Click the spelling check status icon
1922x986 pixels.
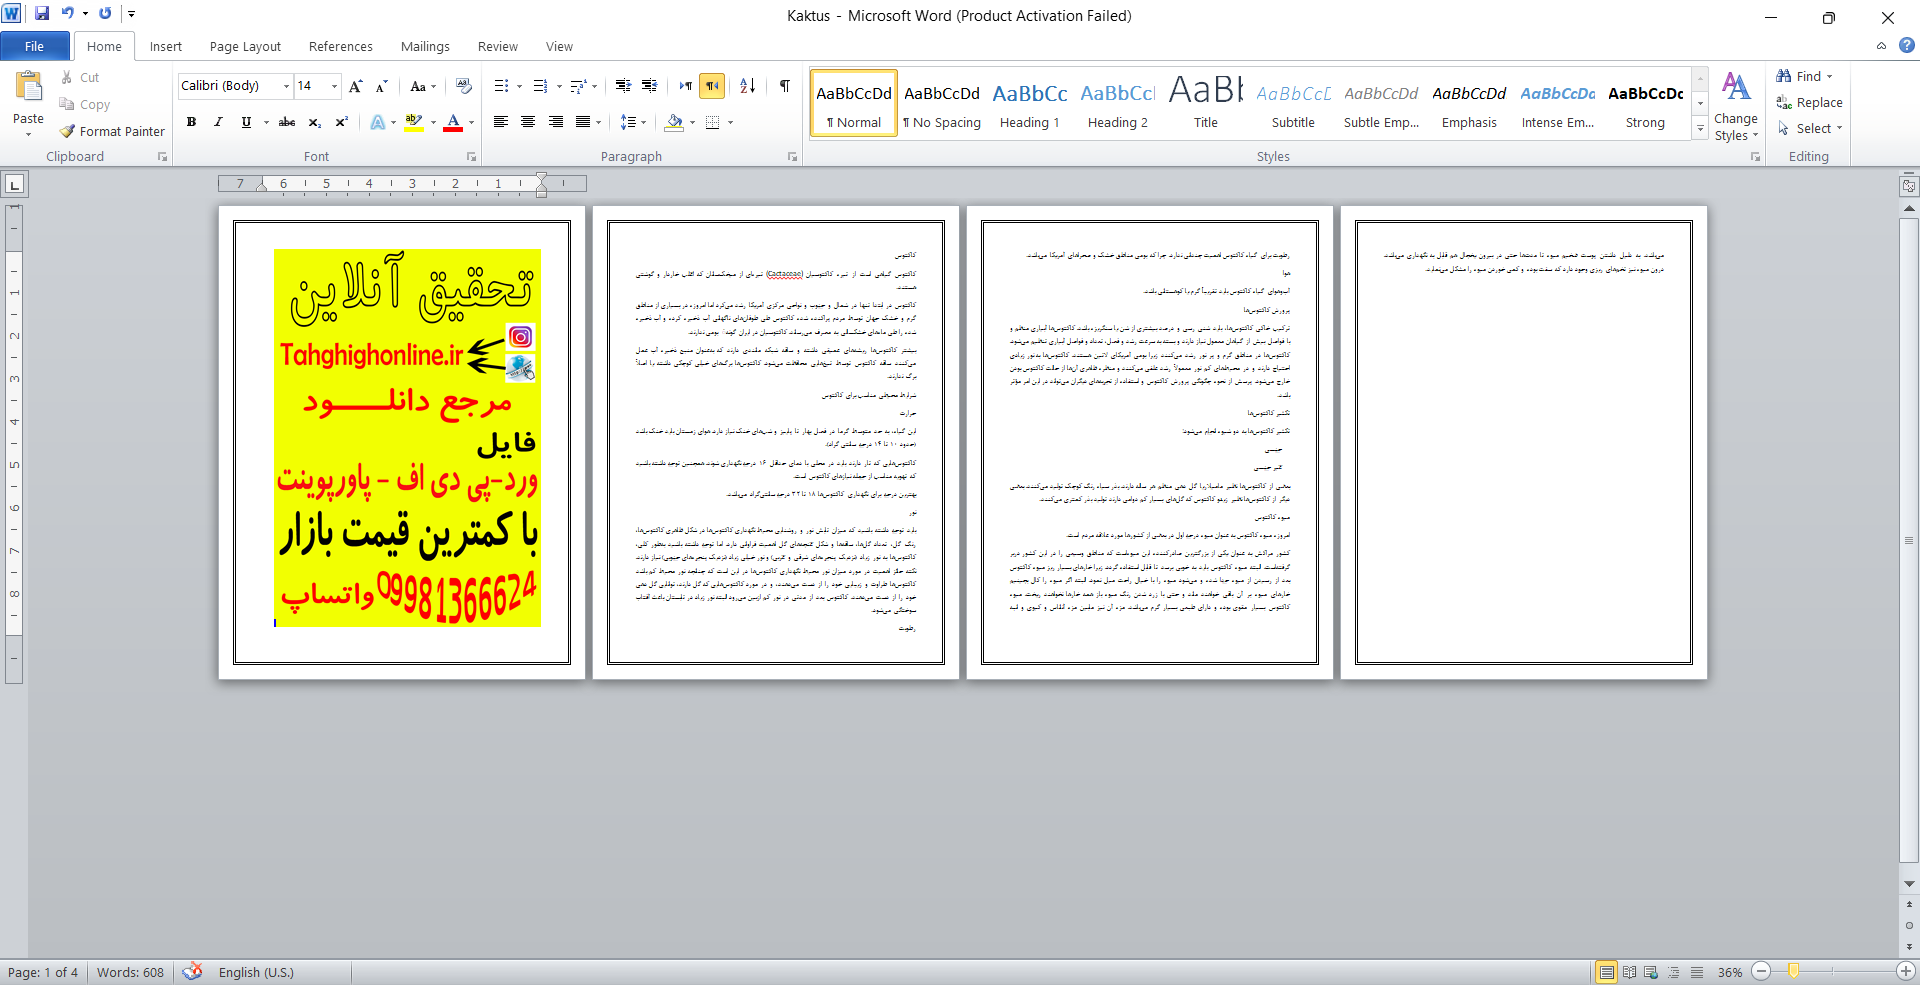pyautogui.click(x=193, y=972)
